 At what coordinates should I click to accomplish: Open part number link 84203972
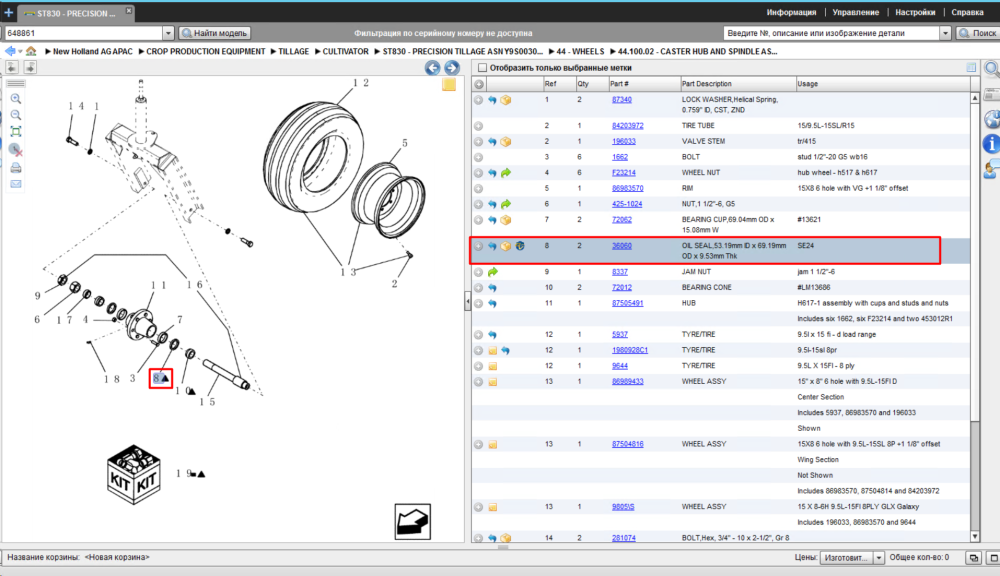[628, 126]
